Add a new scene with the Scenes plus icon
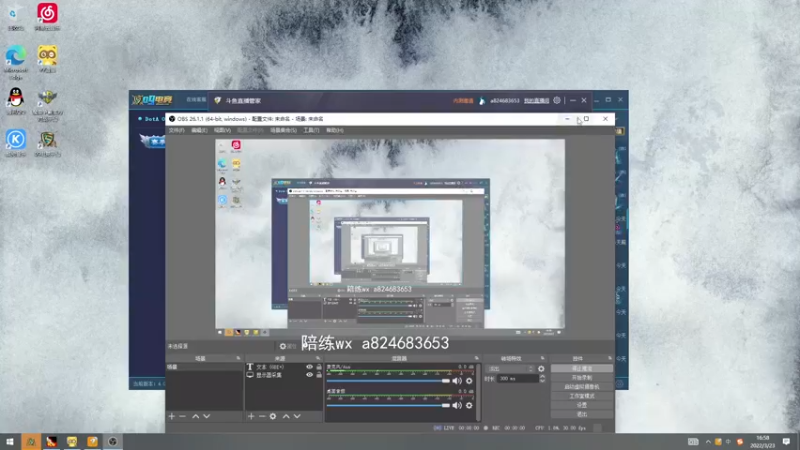Viewport: 800px width, 450px height. (x=171, y=416)
